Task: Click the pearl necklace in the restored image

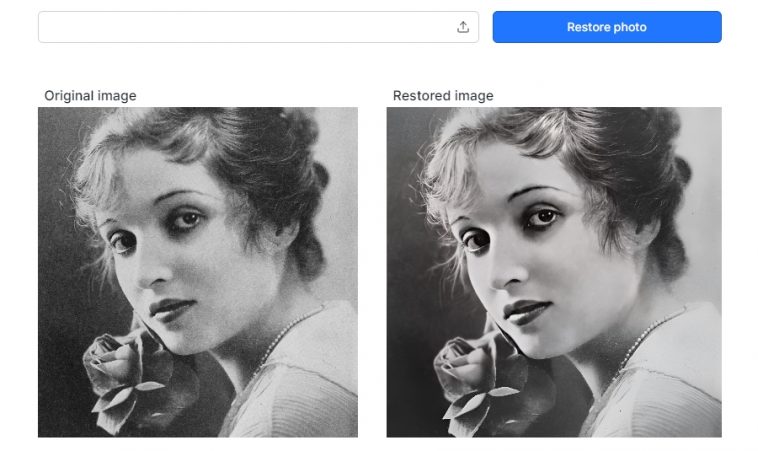Action: pyautogui.click(x=648, y=338)
